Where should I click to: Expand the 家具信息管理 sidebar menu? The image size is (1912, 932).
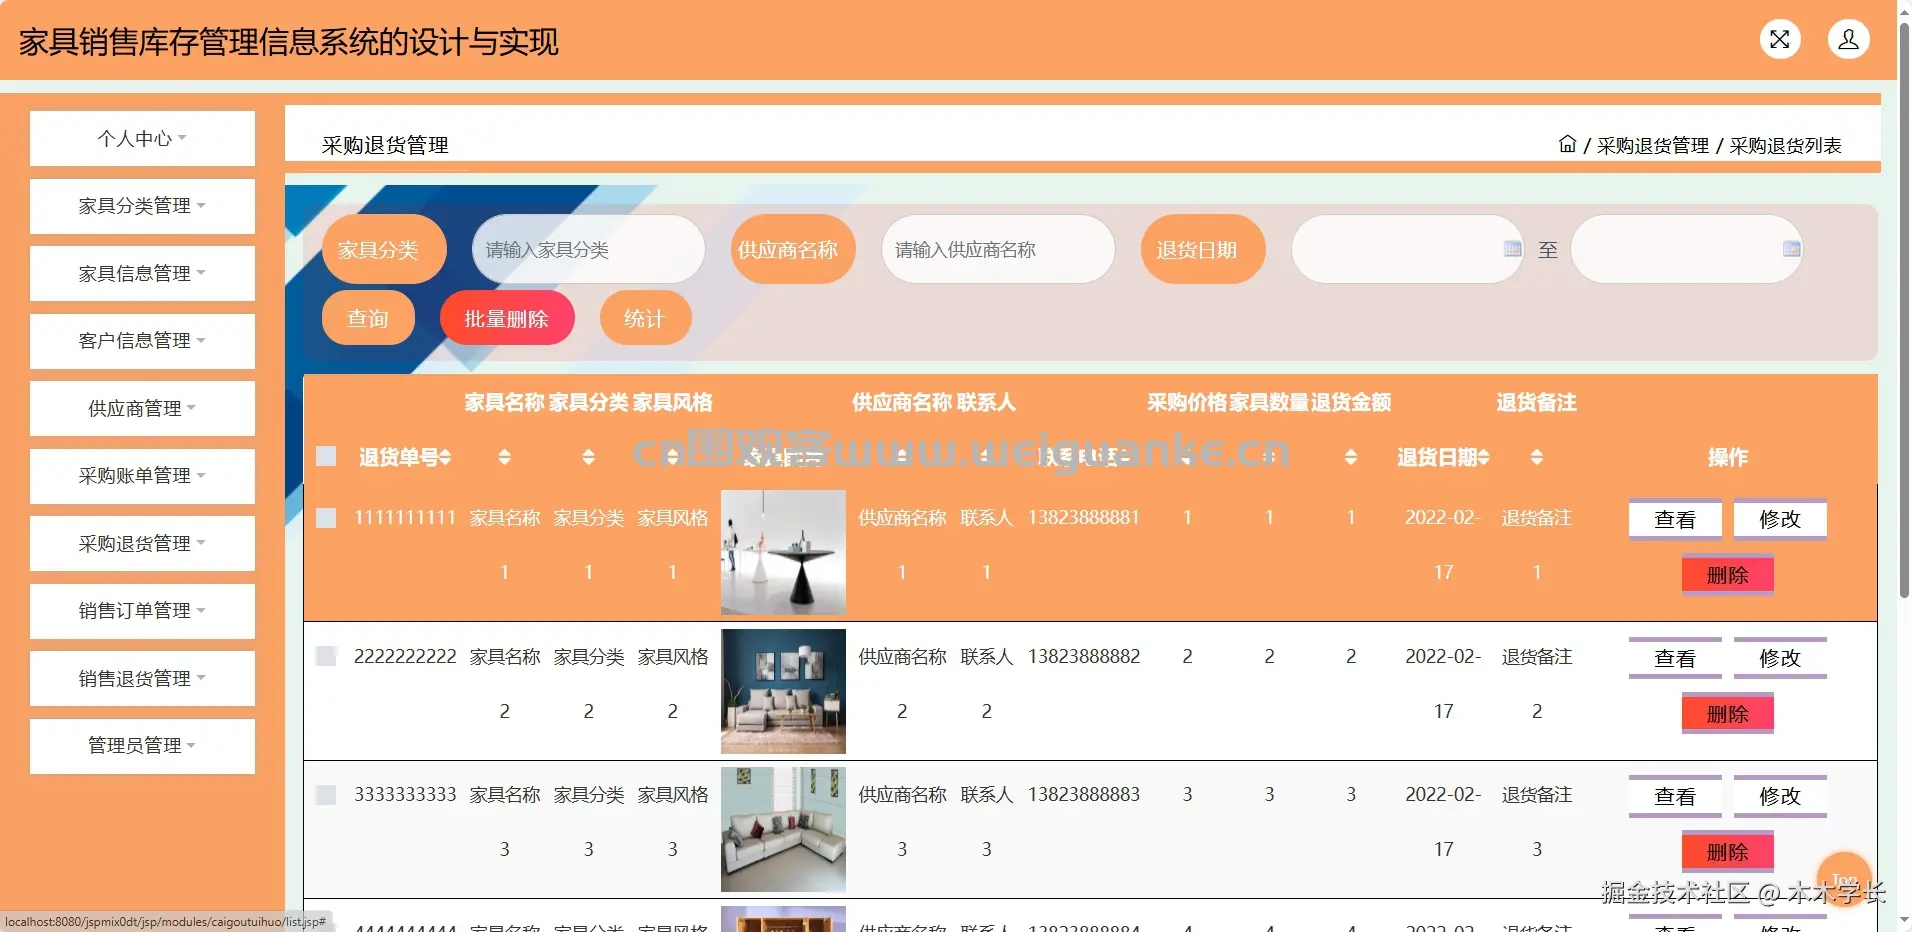[x=142, y=273]
